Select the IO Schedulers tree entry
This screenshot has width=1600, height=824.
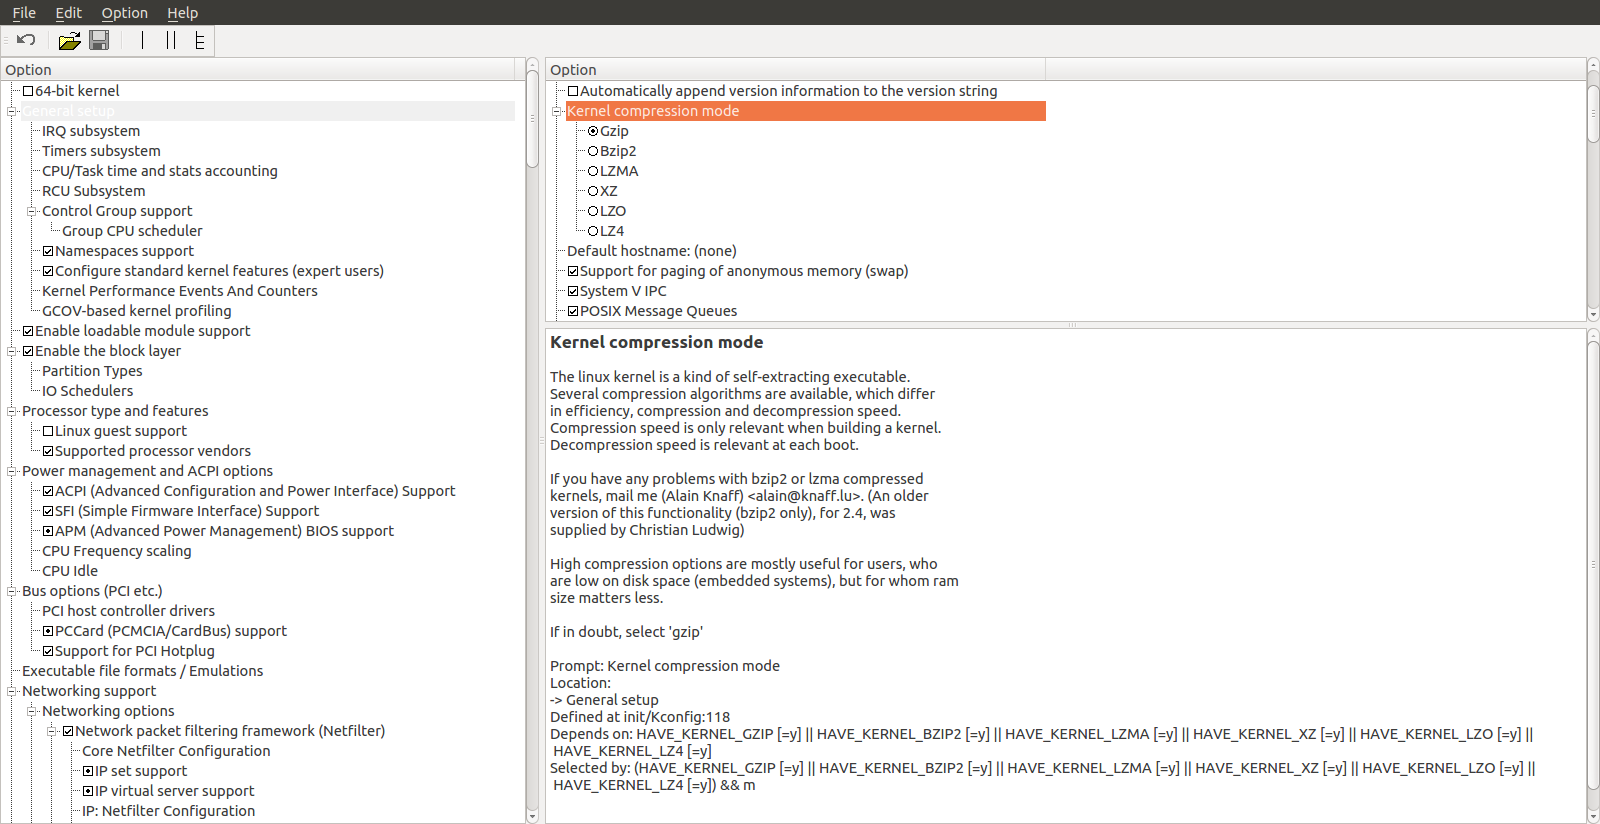[87, 391]
